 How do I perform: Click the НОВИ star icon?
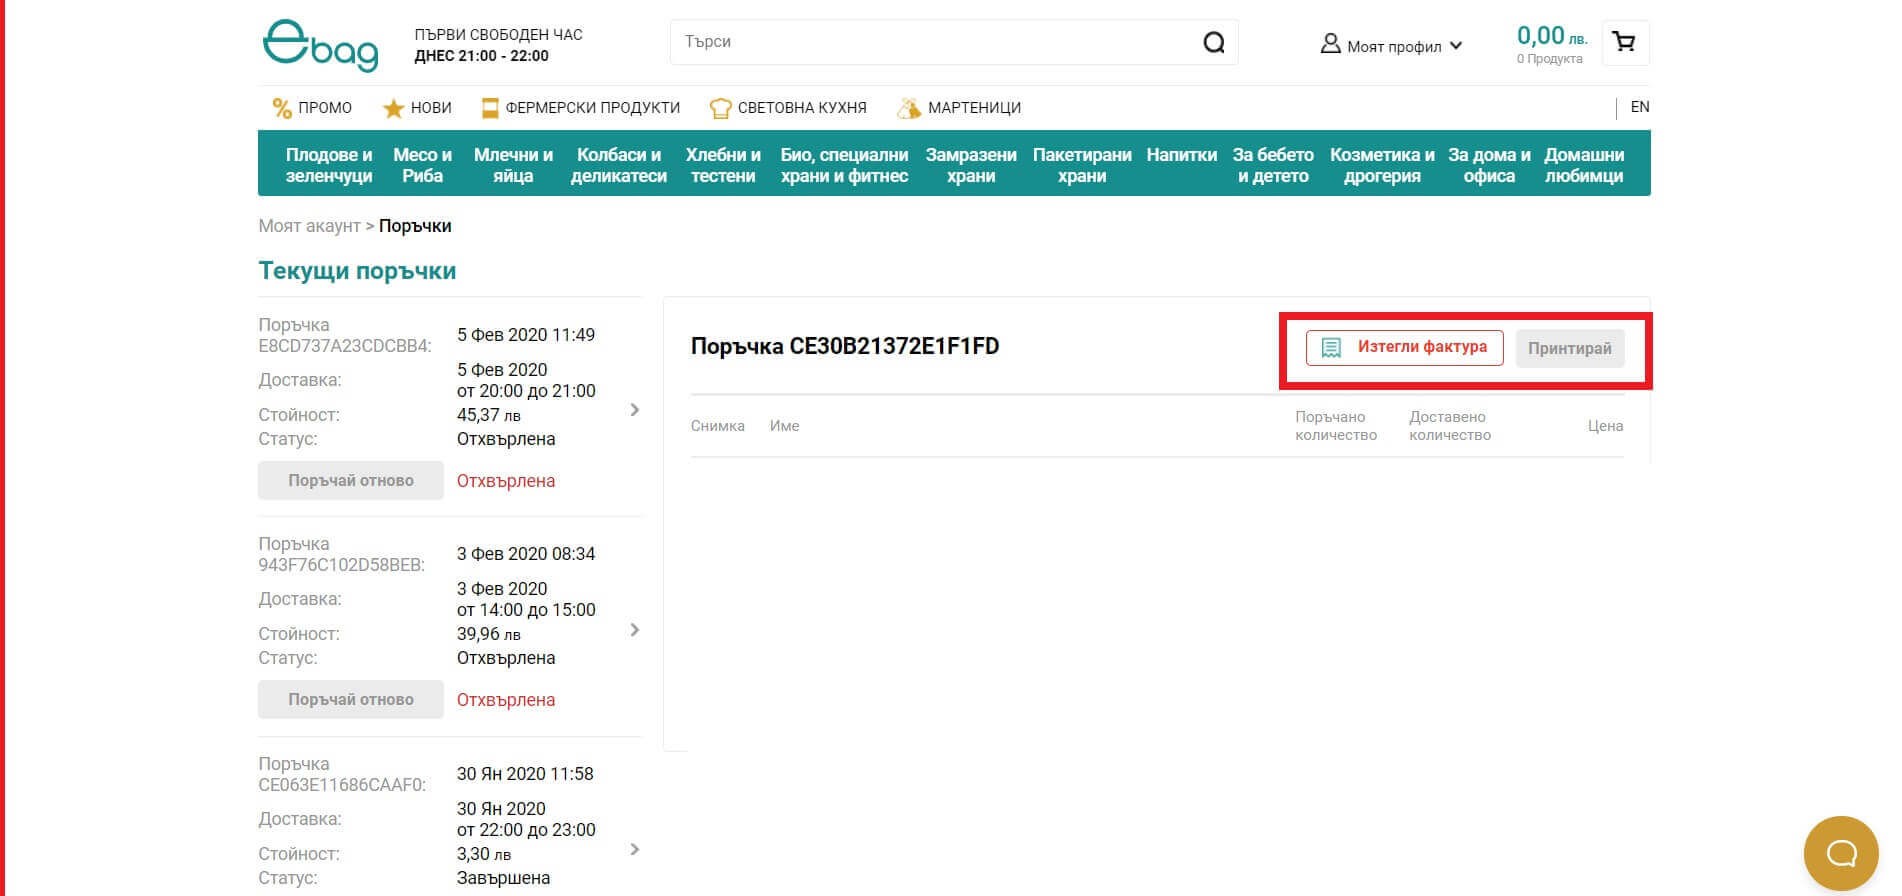click(x=394, y=108)
